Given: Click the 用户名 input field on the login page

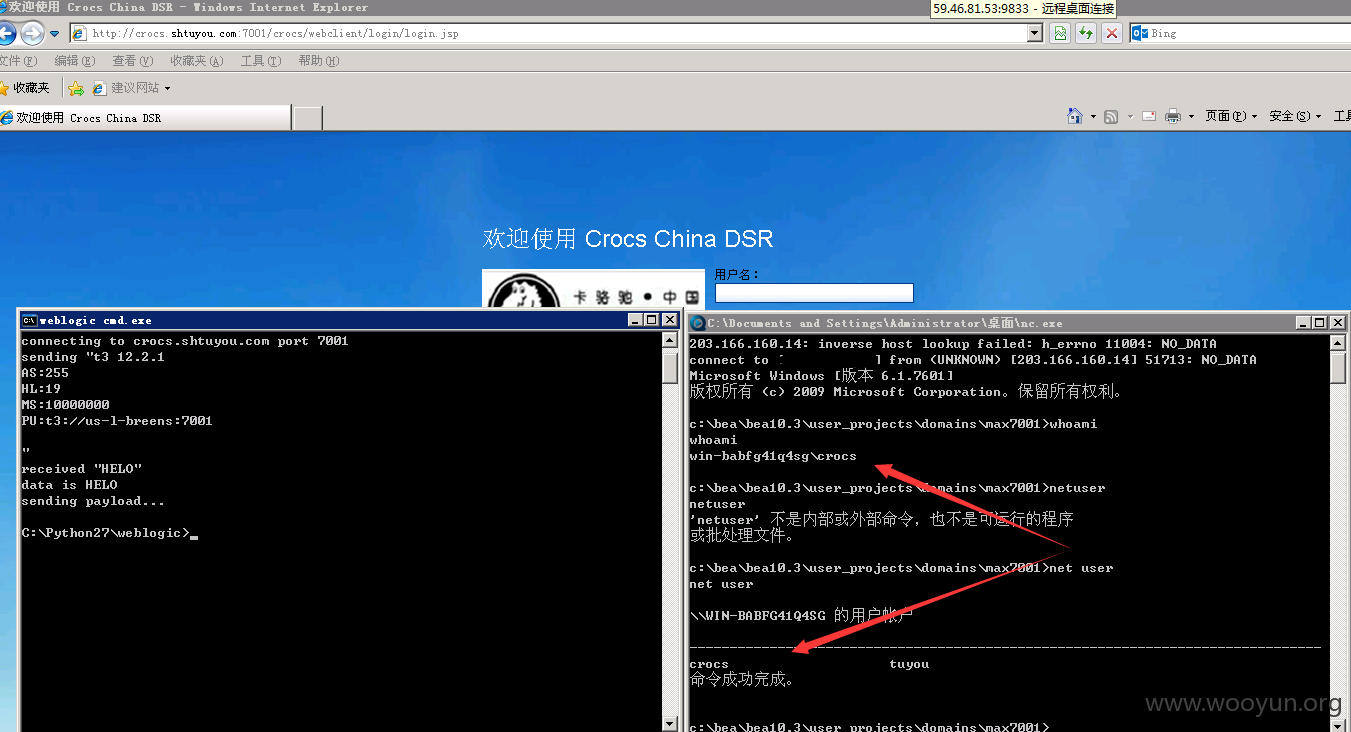Looking at the screenshot, I should click(814, 293).
